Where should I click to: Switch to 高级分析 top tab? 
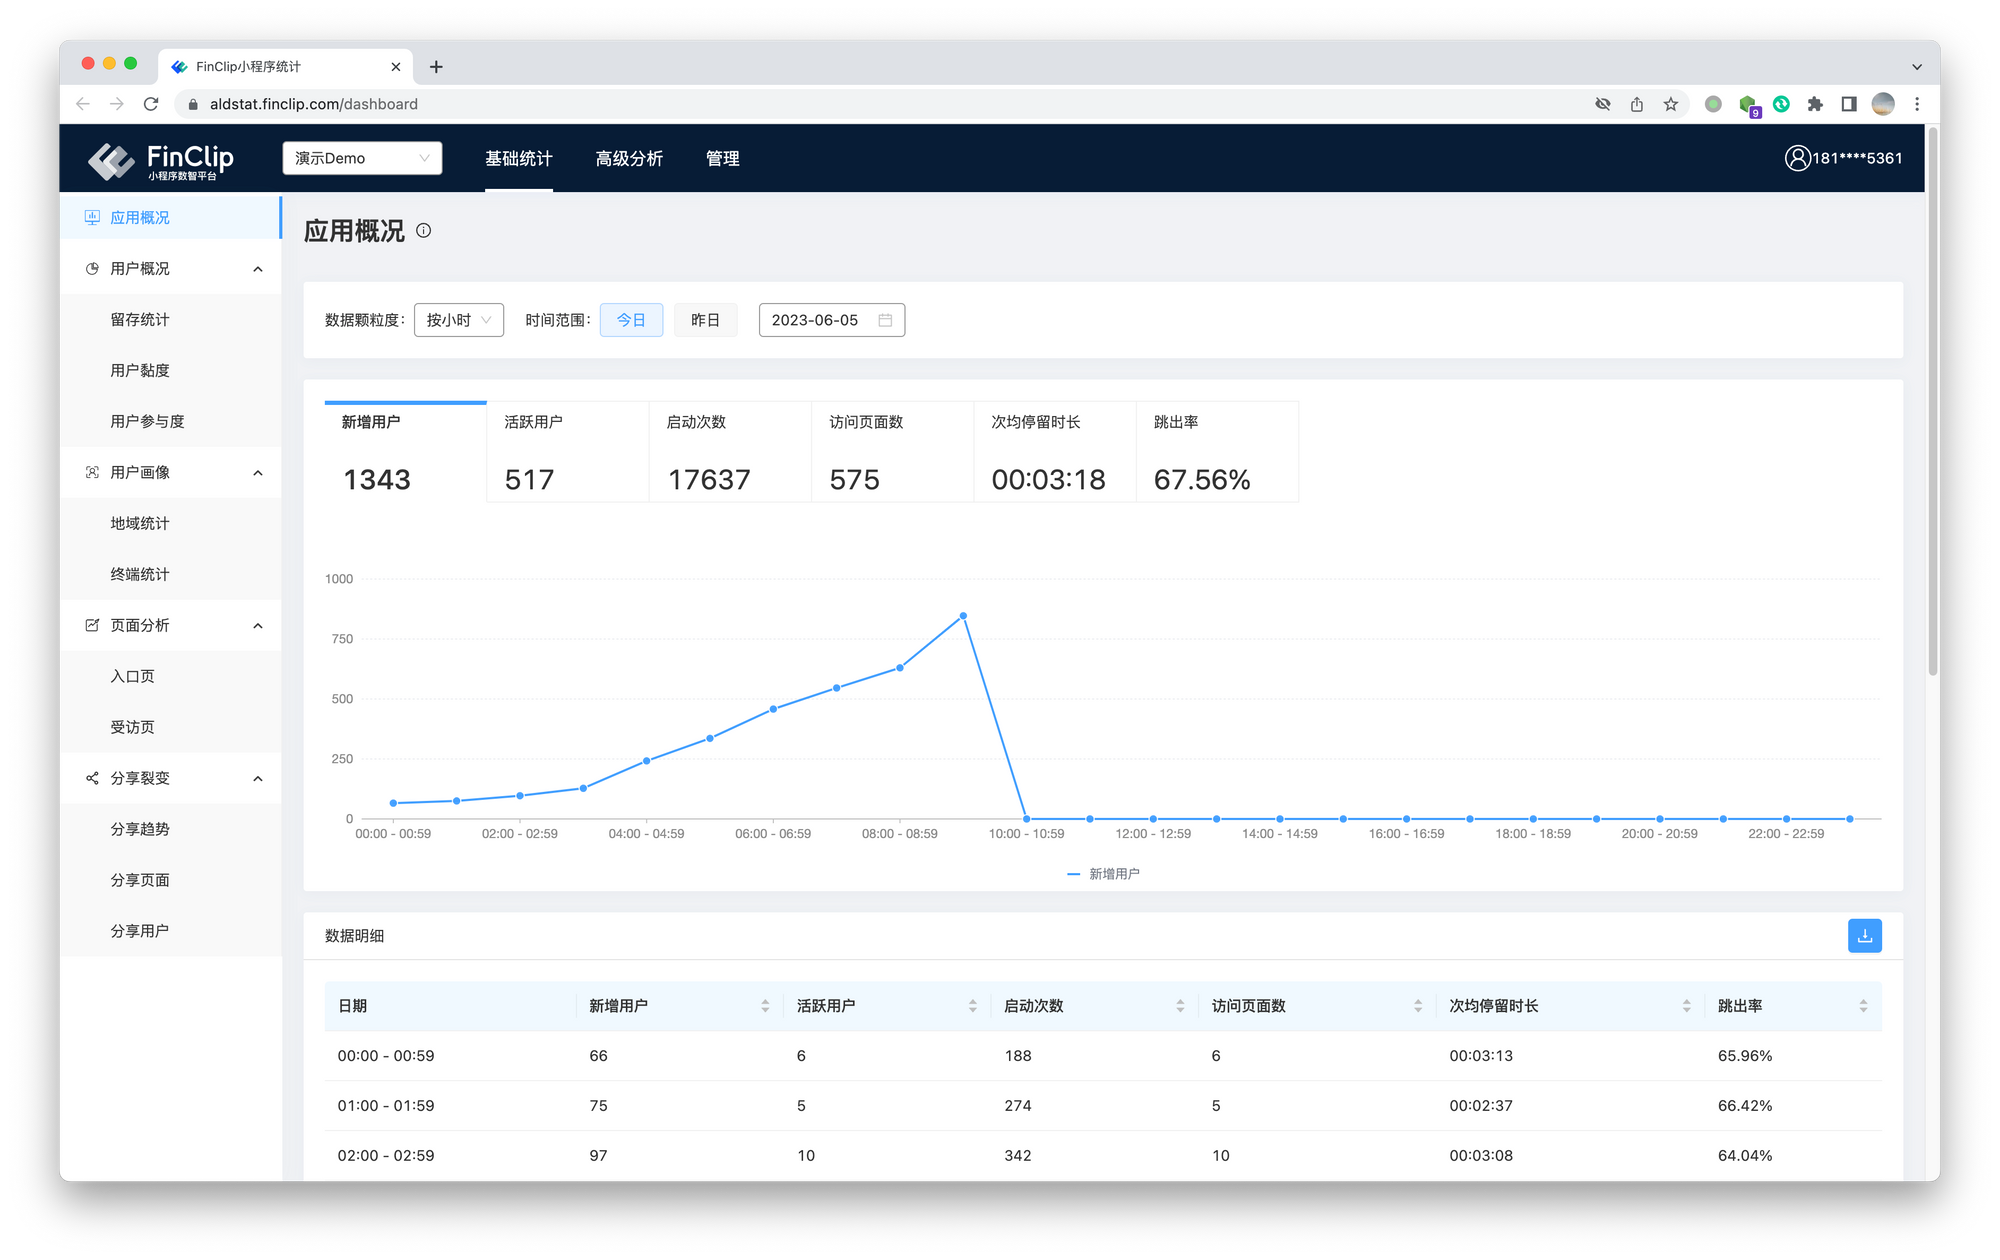(x=629, y=158)
